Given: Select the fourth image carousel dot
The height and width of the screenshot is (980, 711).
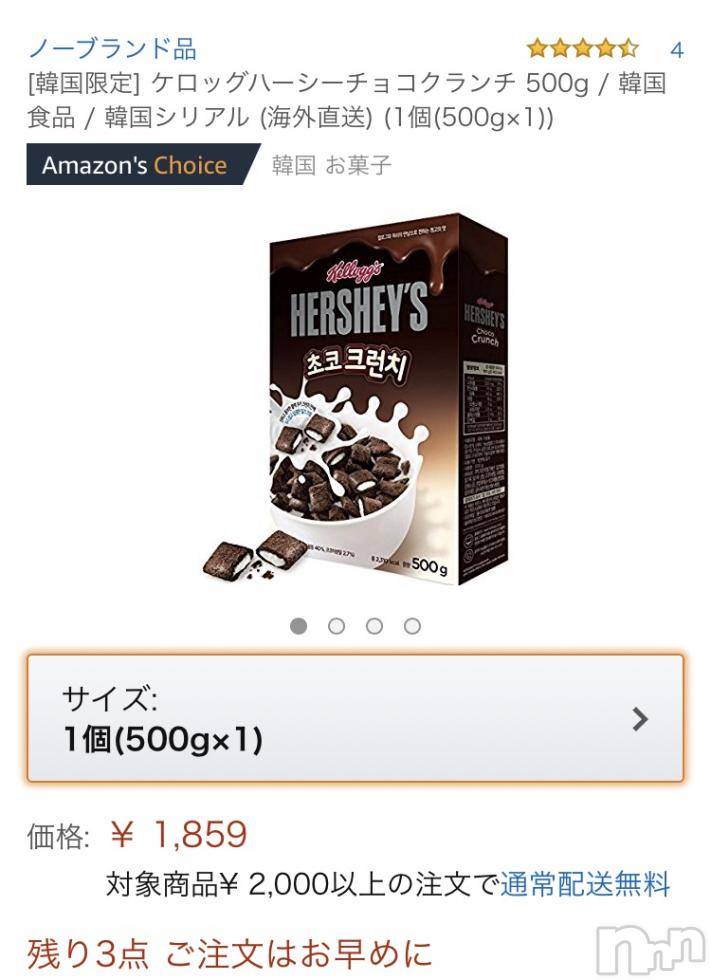Looking at the screenshot, I should 412,626.
